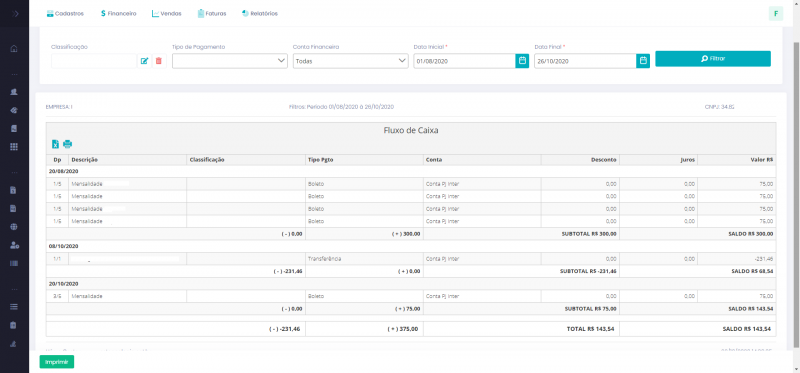Open the calendar picker for Data Final

click(643, 61)
